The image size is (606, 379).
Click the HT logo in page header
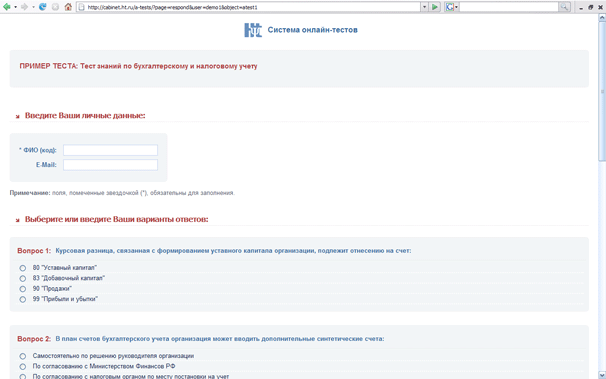[x=253, y=30]
